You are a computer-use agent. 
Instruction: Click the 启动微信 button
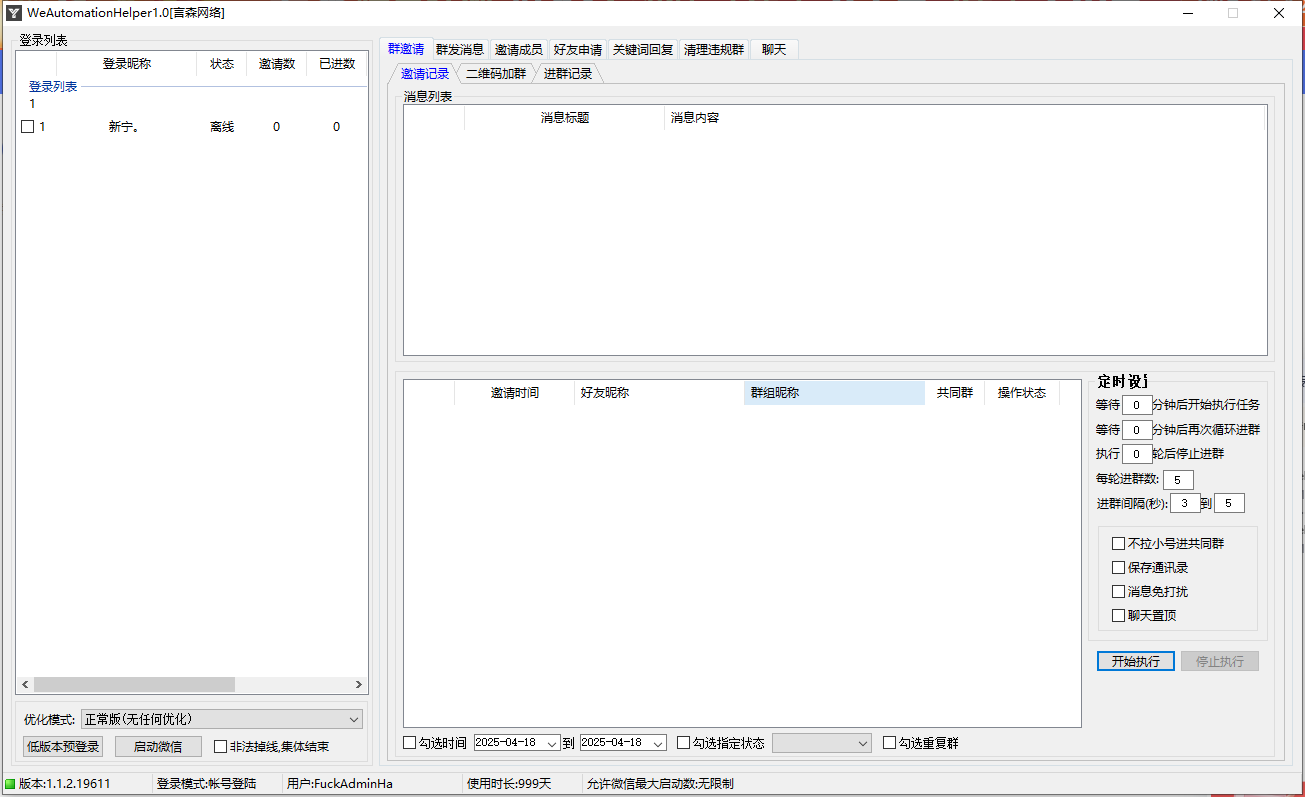pos(158,746)
